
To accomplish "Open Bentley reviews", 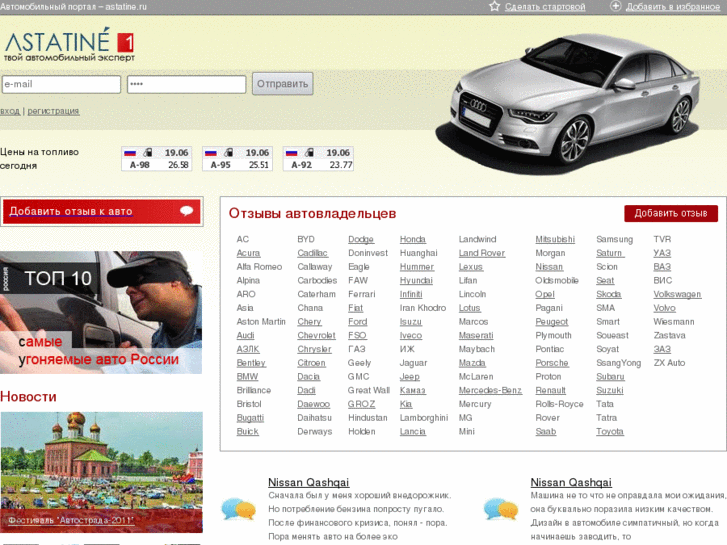I will click(x=251, y=363).
